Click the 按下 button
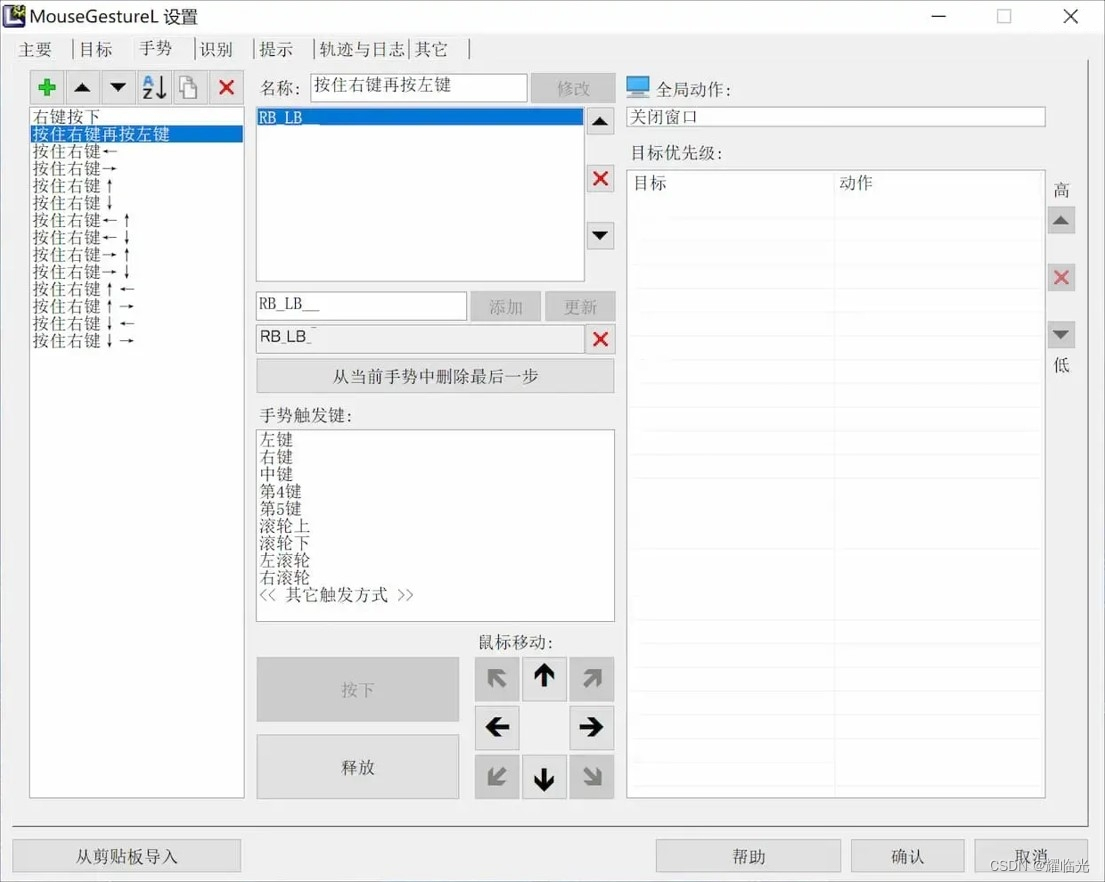1105x882 pixels. [358, 690]
